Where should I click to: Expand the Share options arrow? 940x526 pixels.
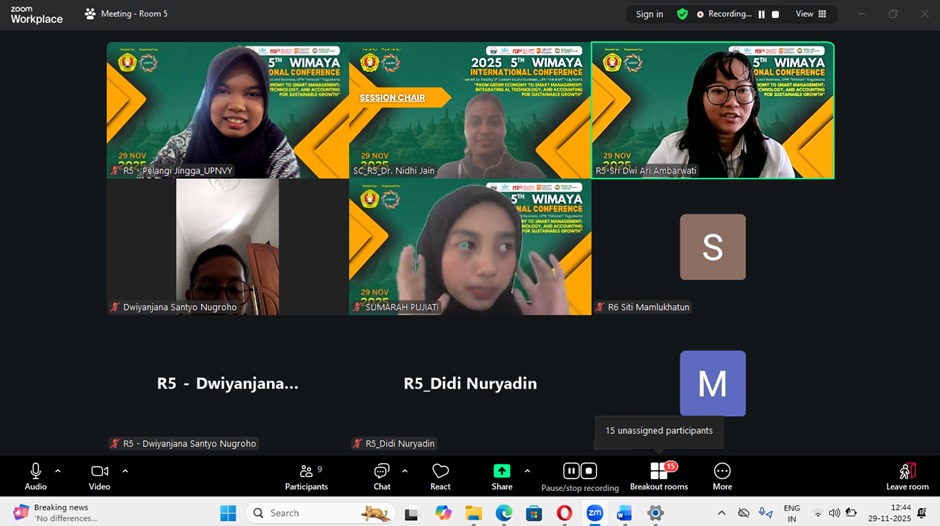pyautogui.click(x=527, y=470)
